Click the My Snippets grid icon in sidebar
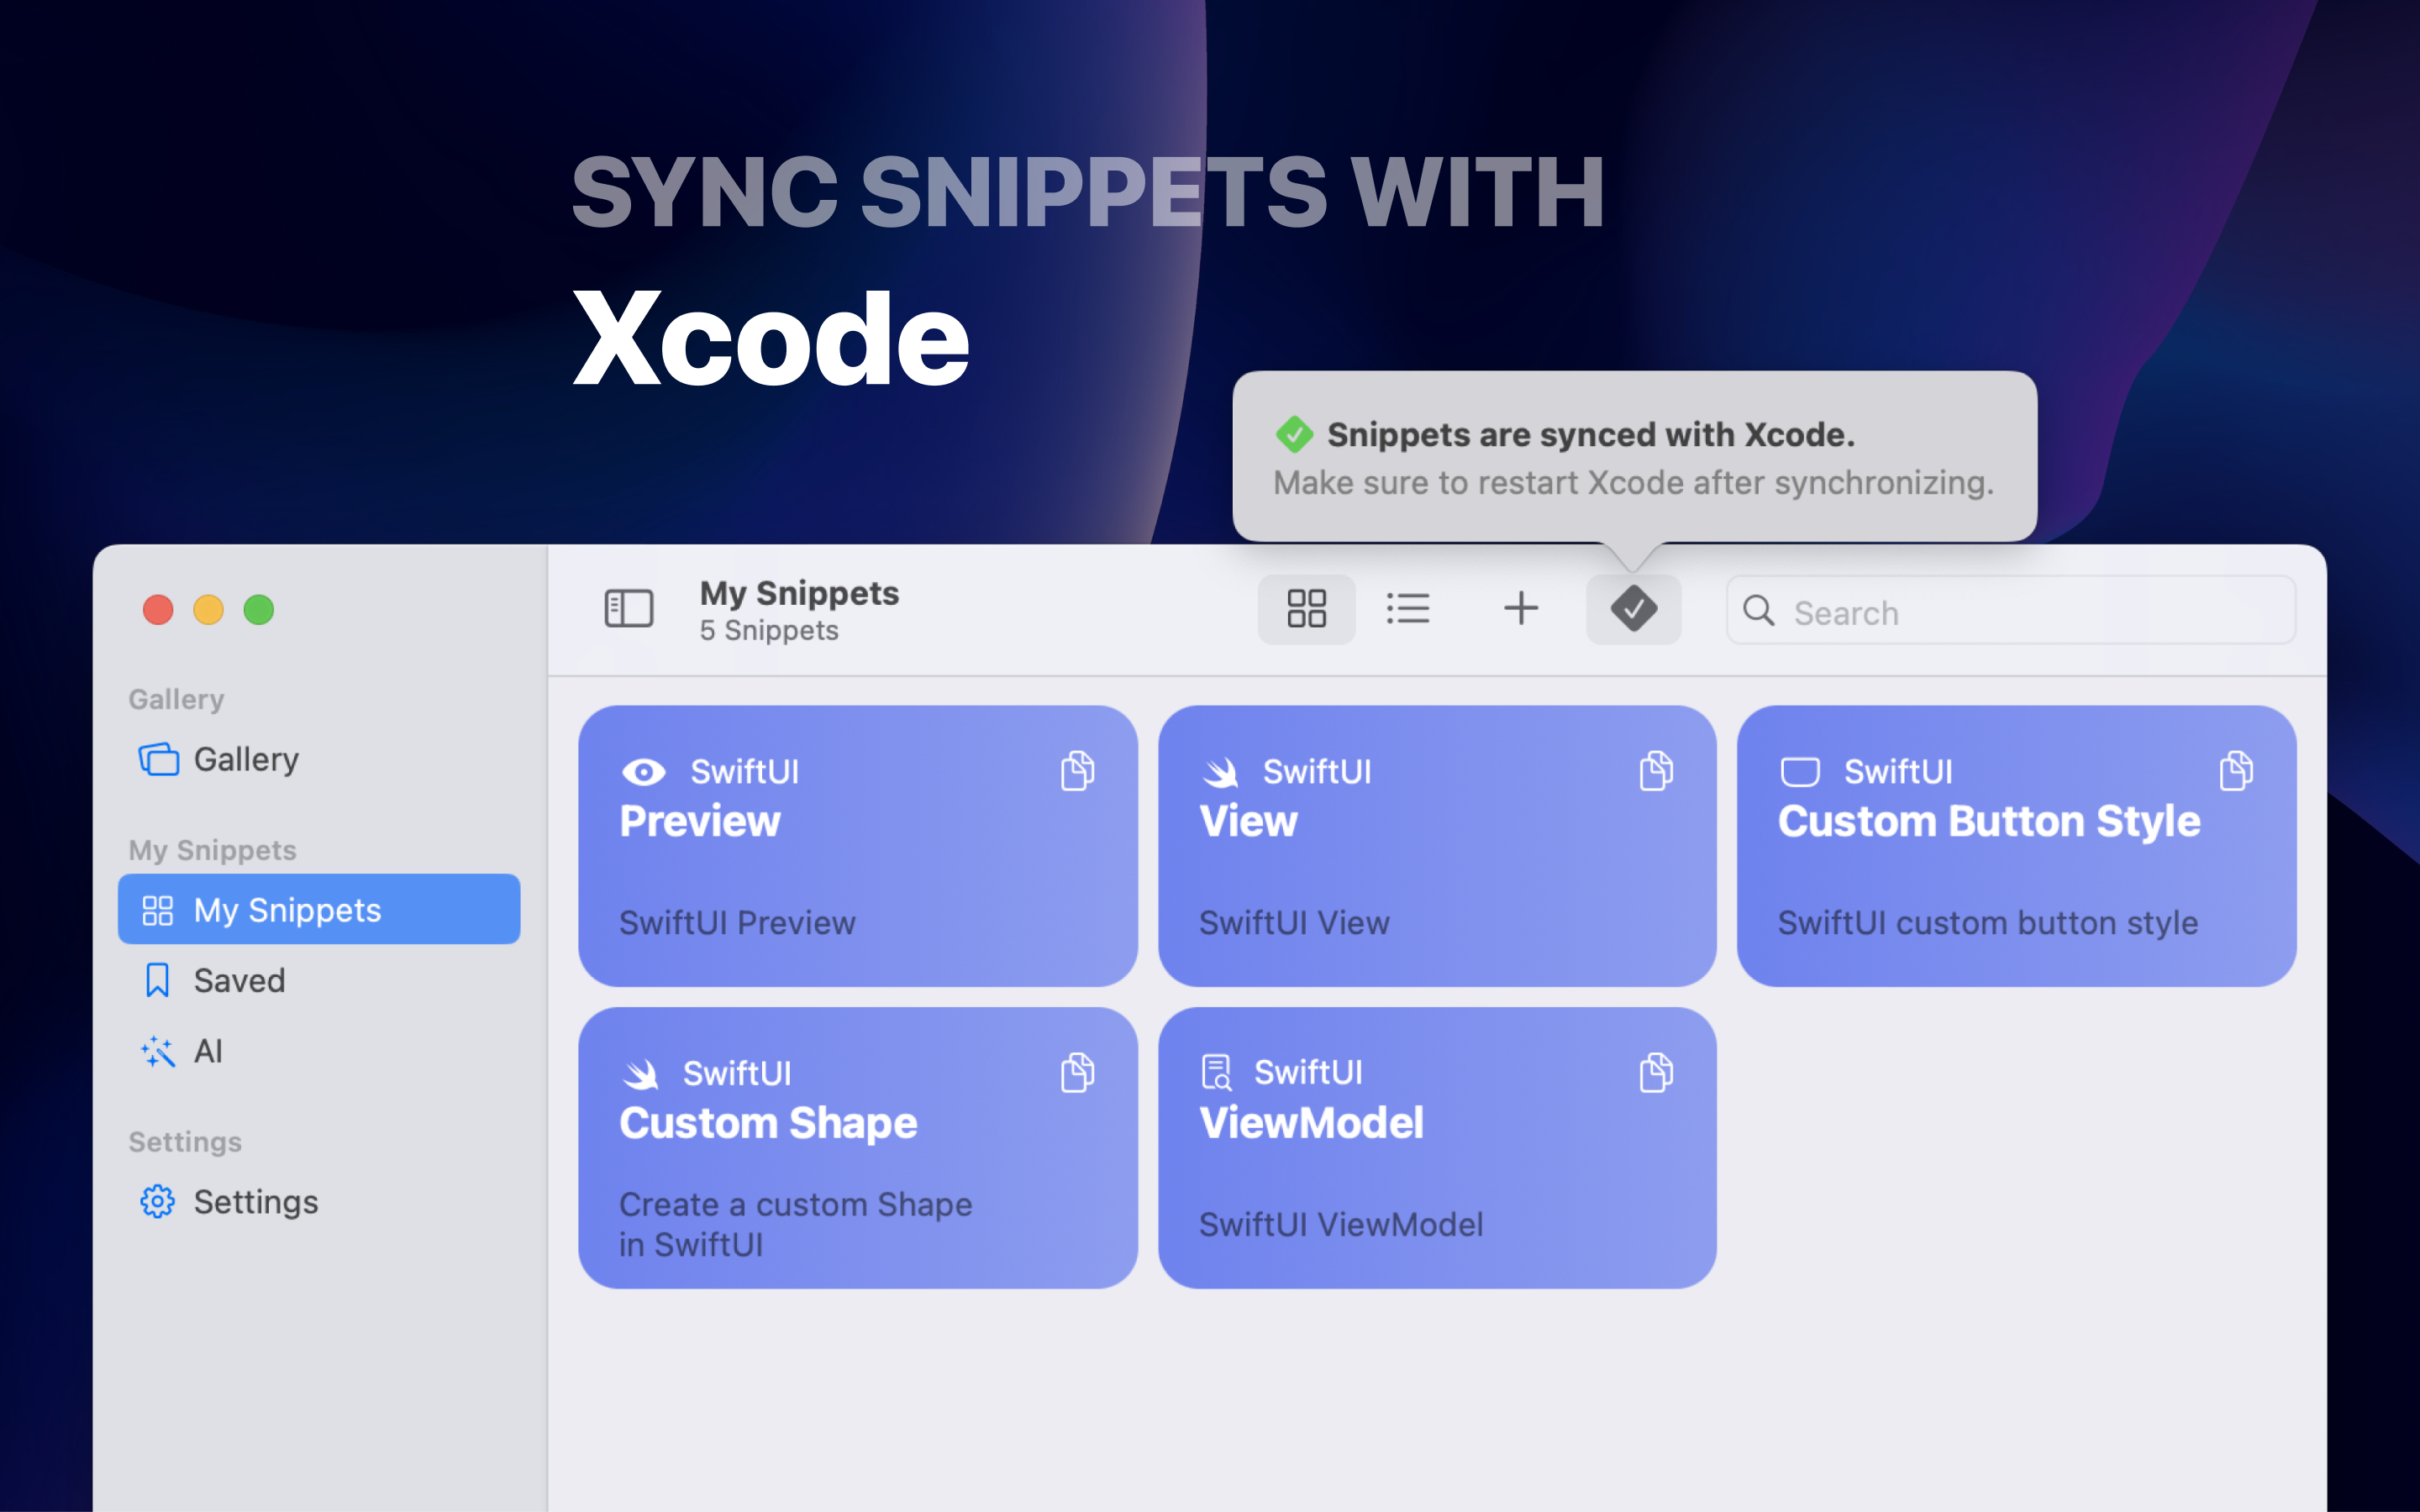 157,910
